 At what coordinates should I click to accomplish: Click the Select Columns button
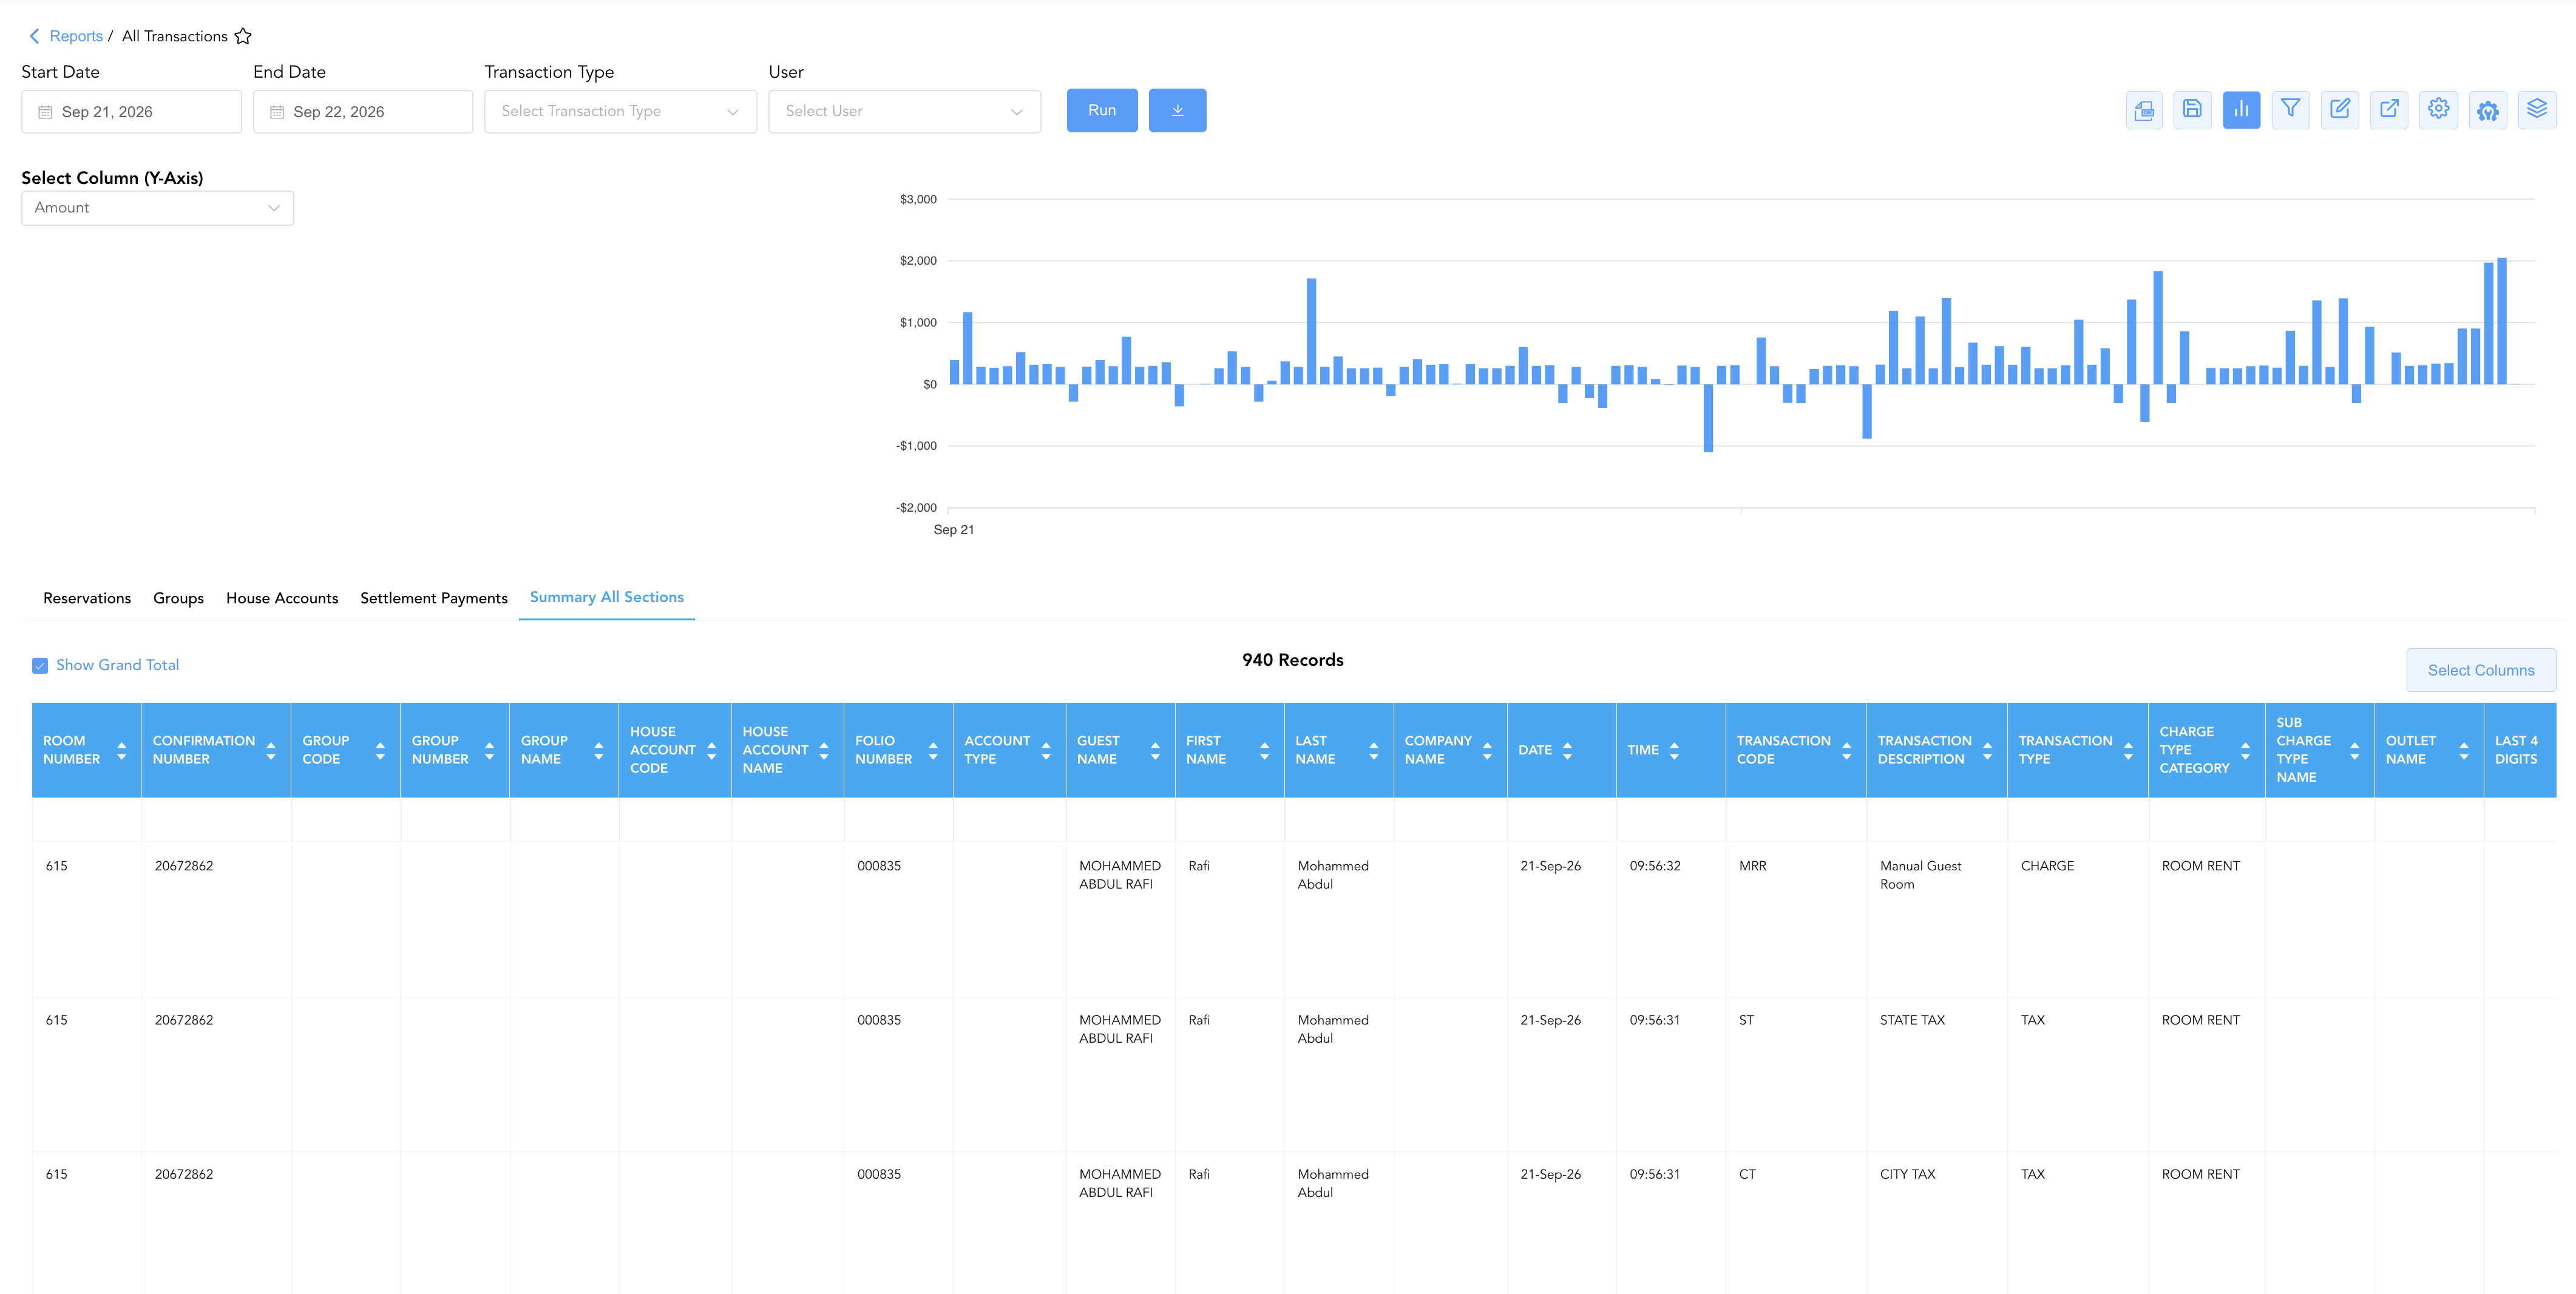2481,670
